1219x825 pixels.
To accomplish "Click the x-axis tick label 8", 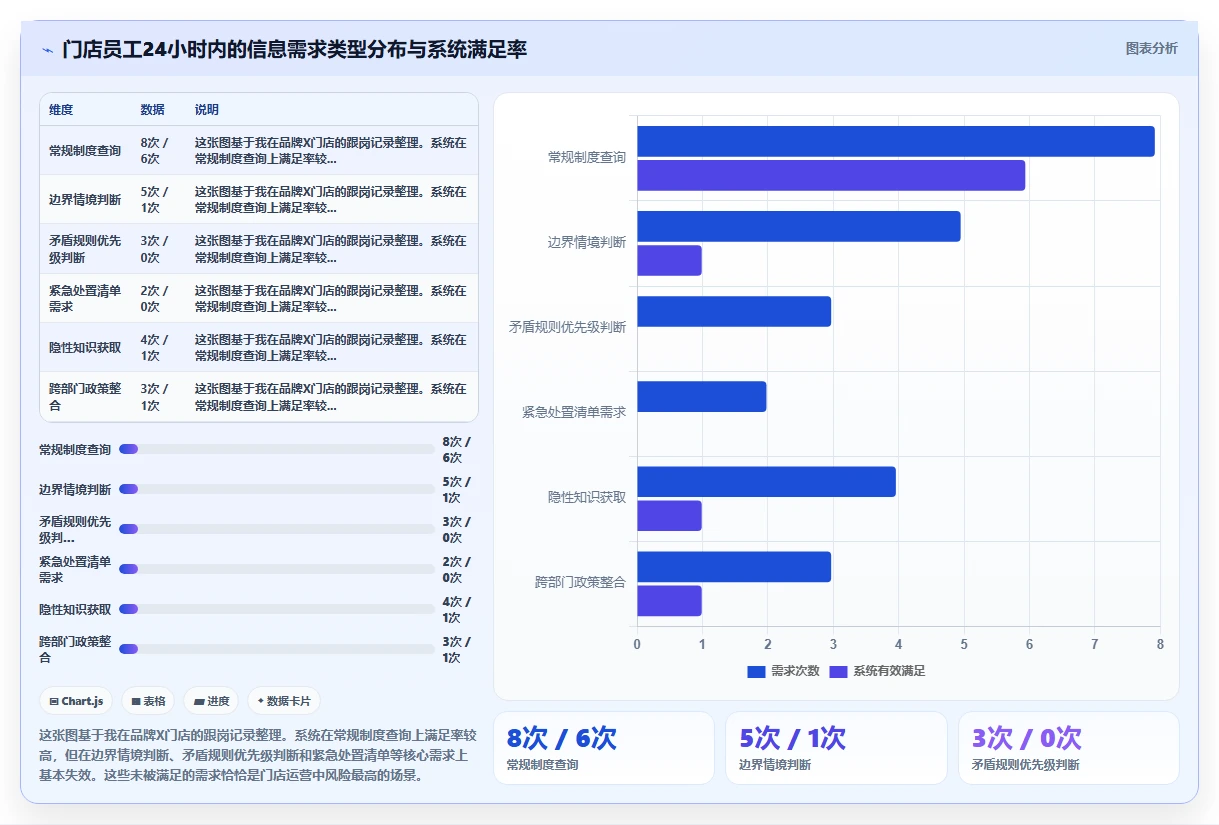I will 1160,644.
